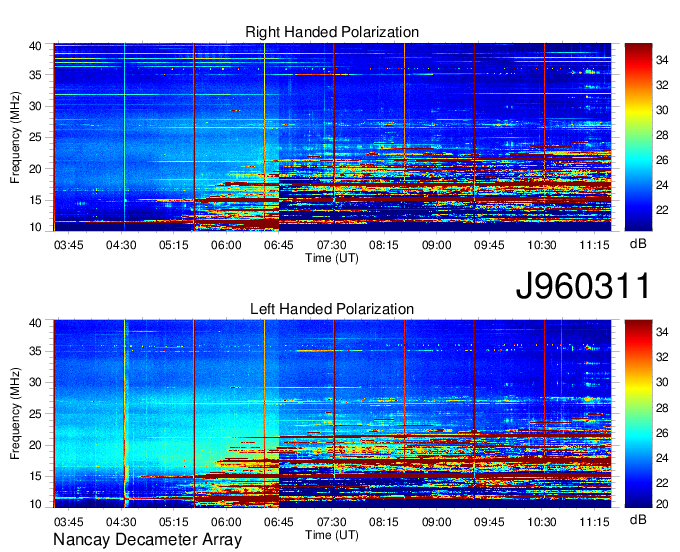This screenshot has width=680, height=552.
Task: Click the 34 label on bottom color bar
Action: 662,332
